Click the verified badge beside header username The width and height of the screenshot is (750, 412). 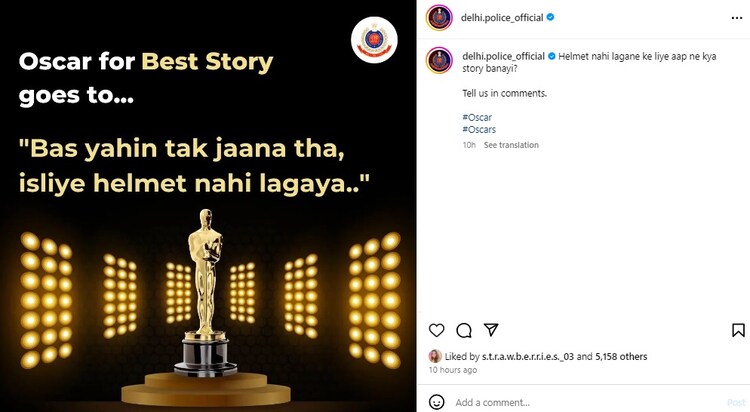coord(551,17)
